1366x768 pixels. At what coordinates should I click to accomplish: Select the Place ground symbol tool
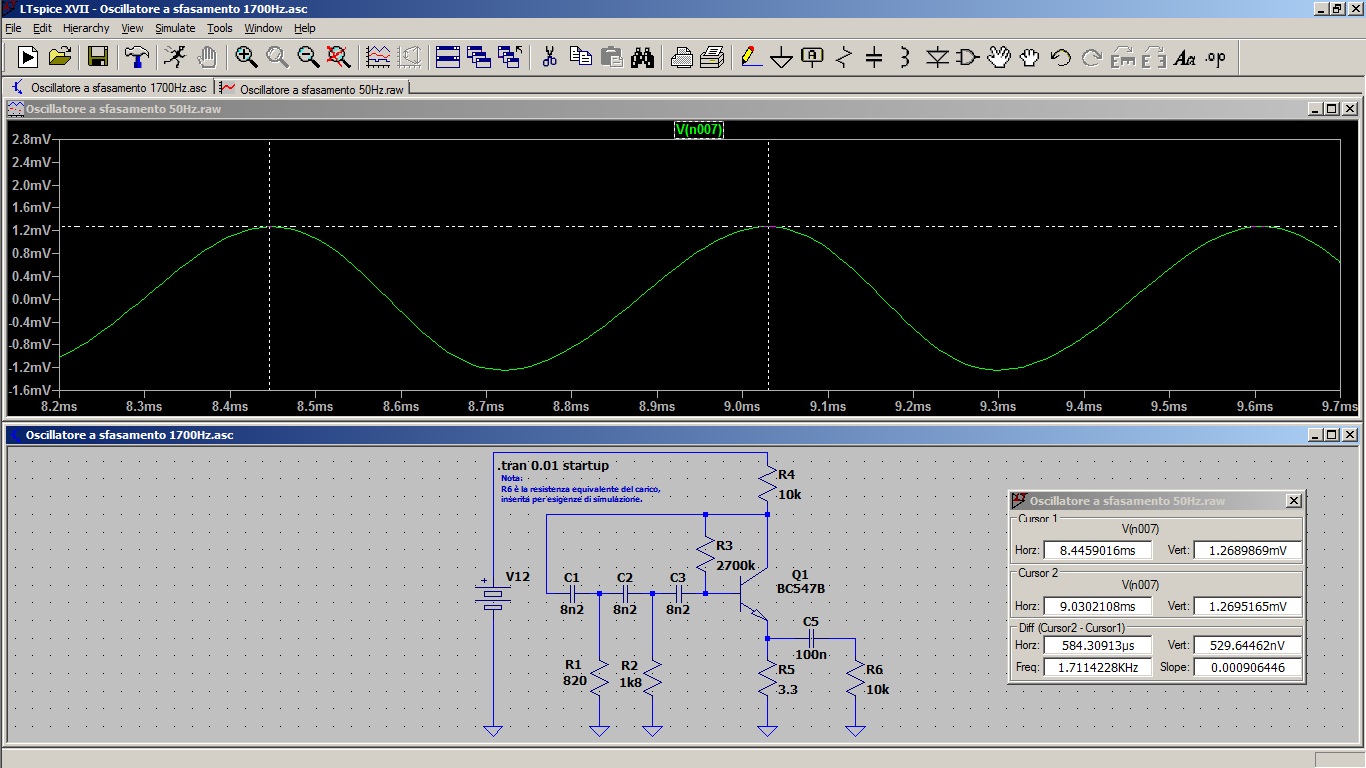click(x=781, y=58)
